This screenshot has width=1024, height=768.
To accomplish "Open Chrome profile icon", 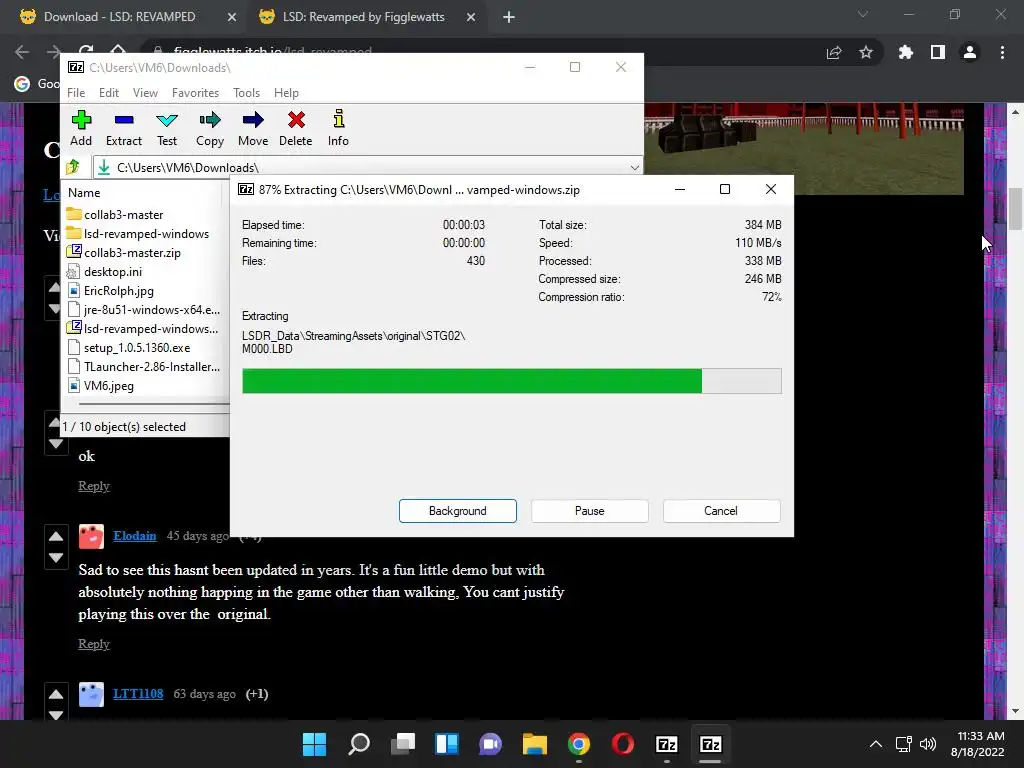I will (x=970, y=52).
